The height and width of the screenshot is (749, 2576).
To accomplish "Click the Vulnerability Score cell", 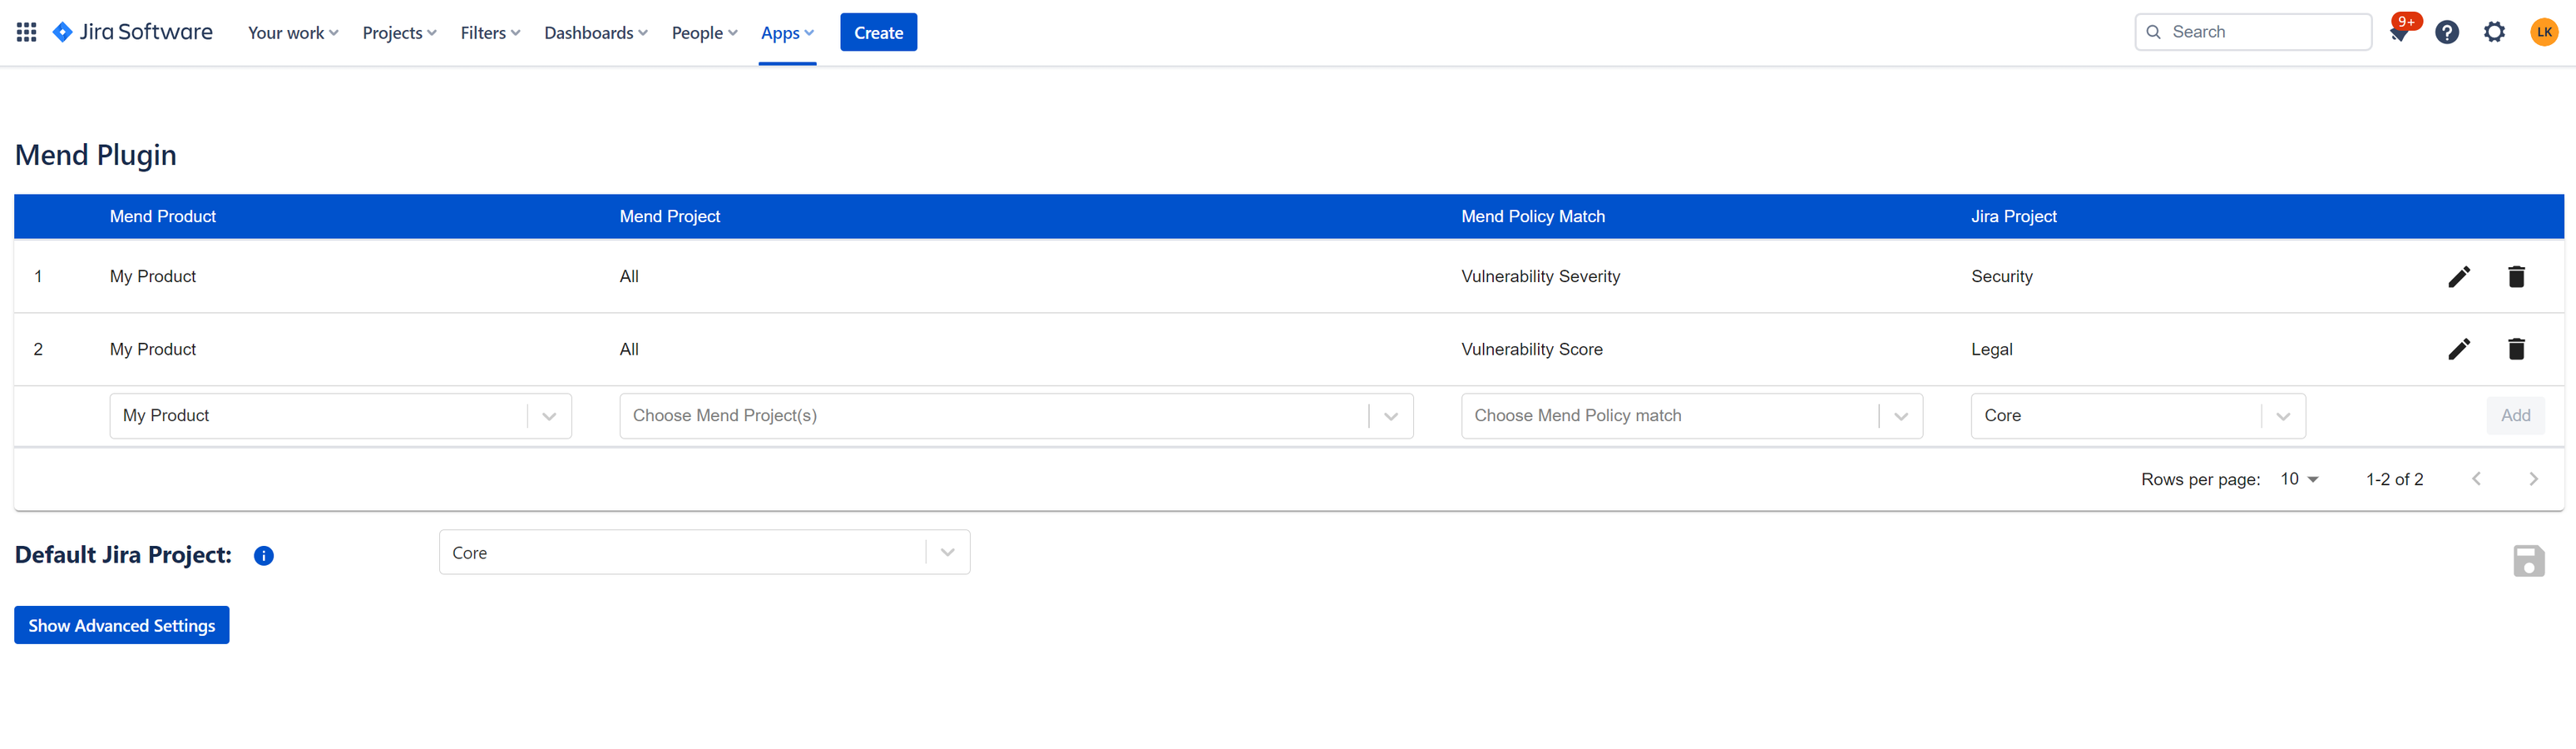I will point(1532,350).
